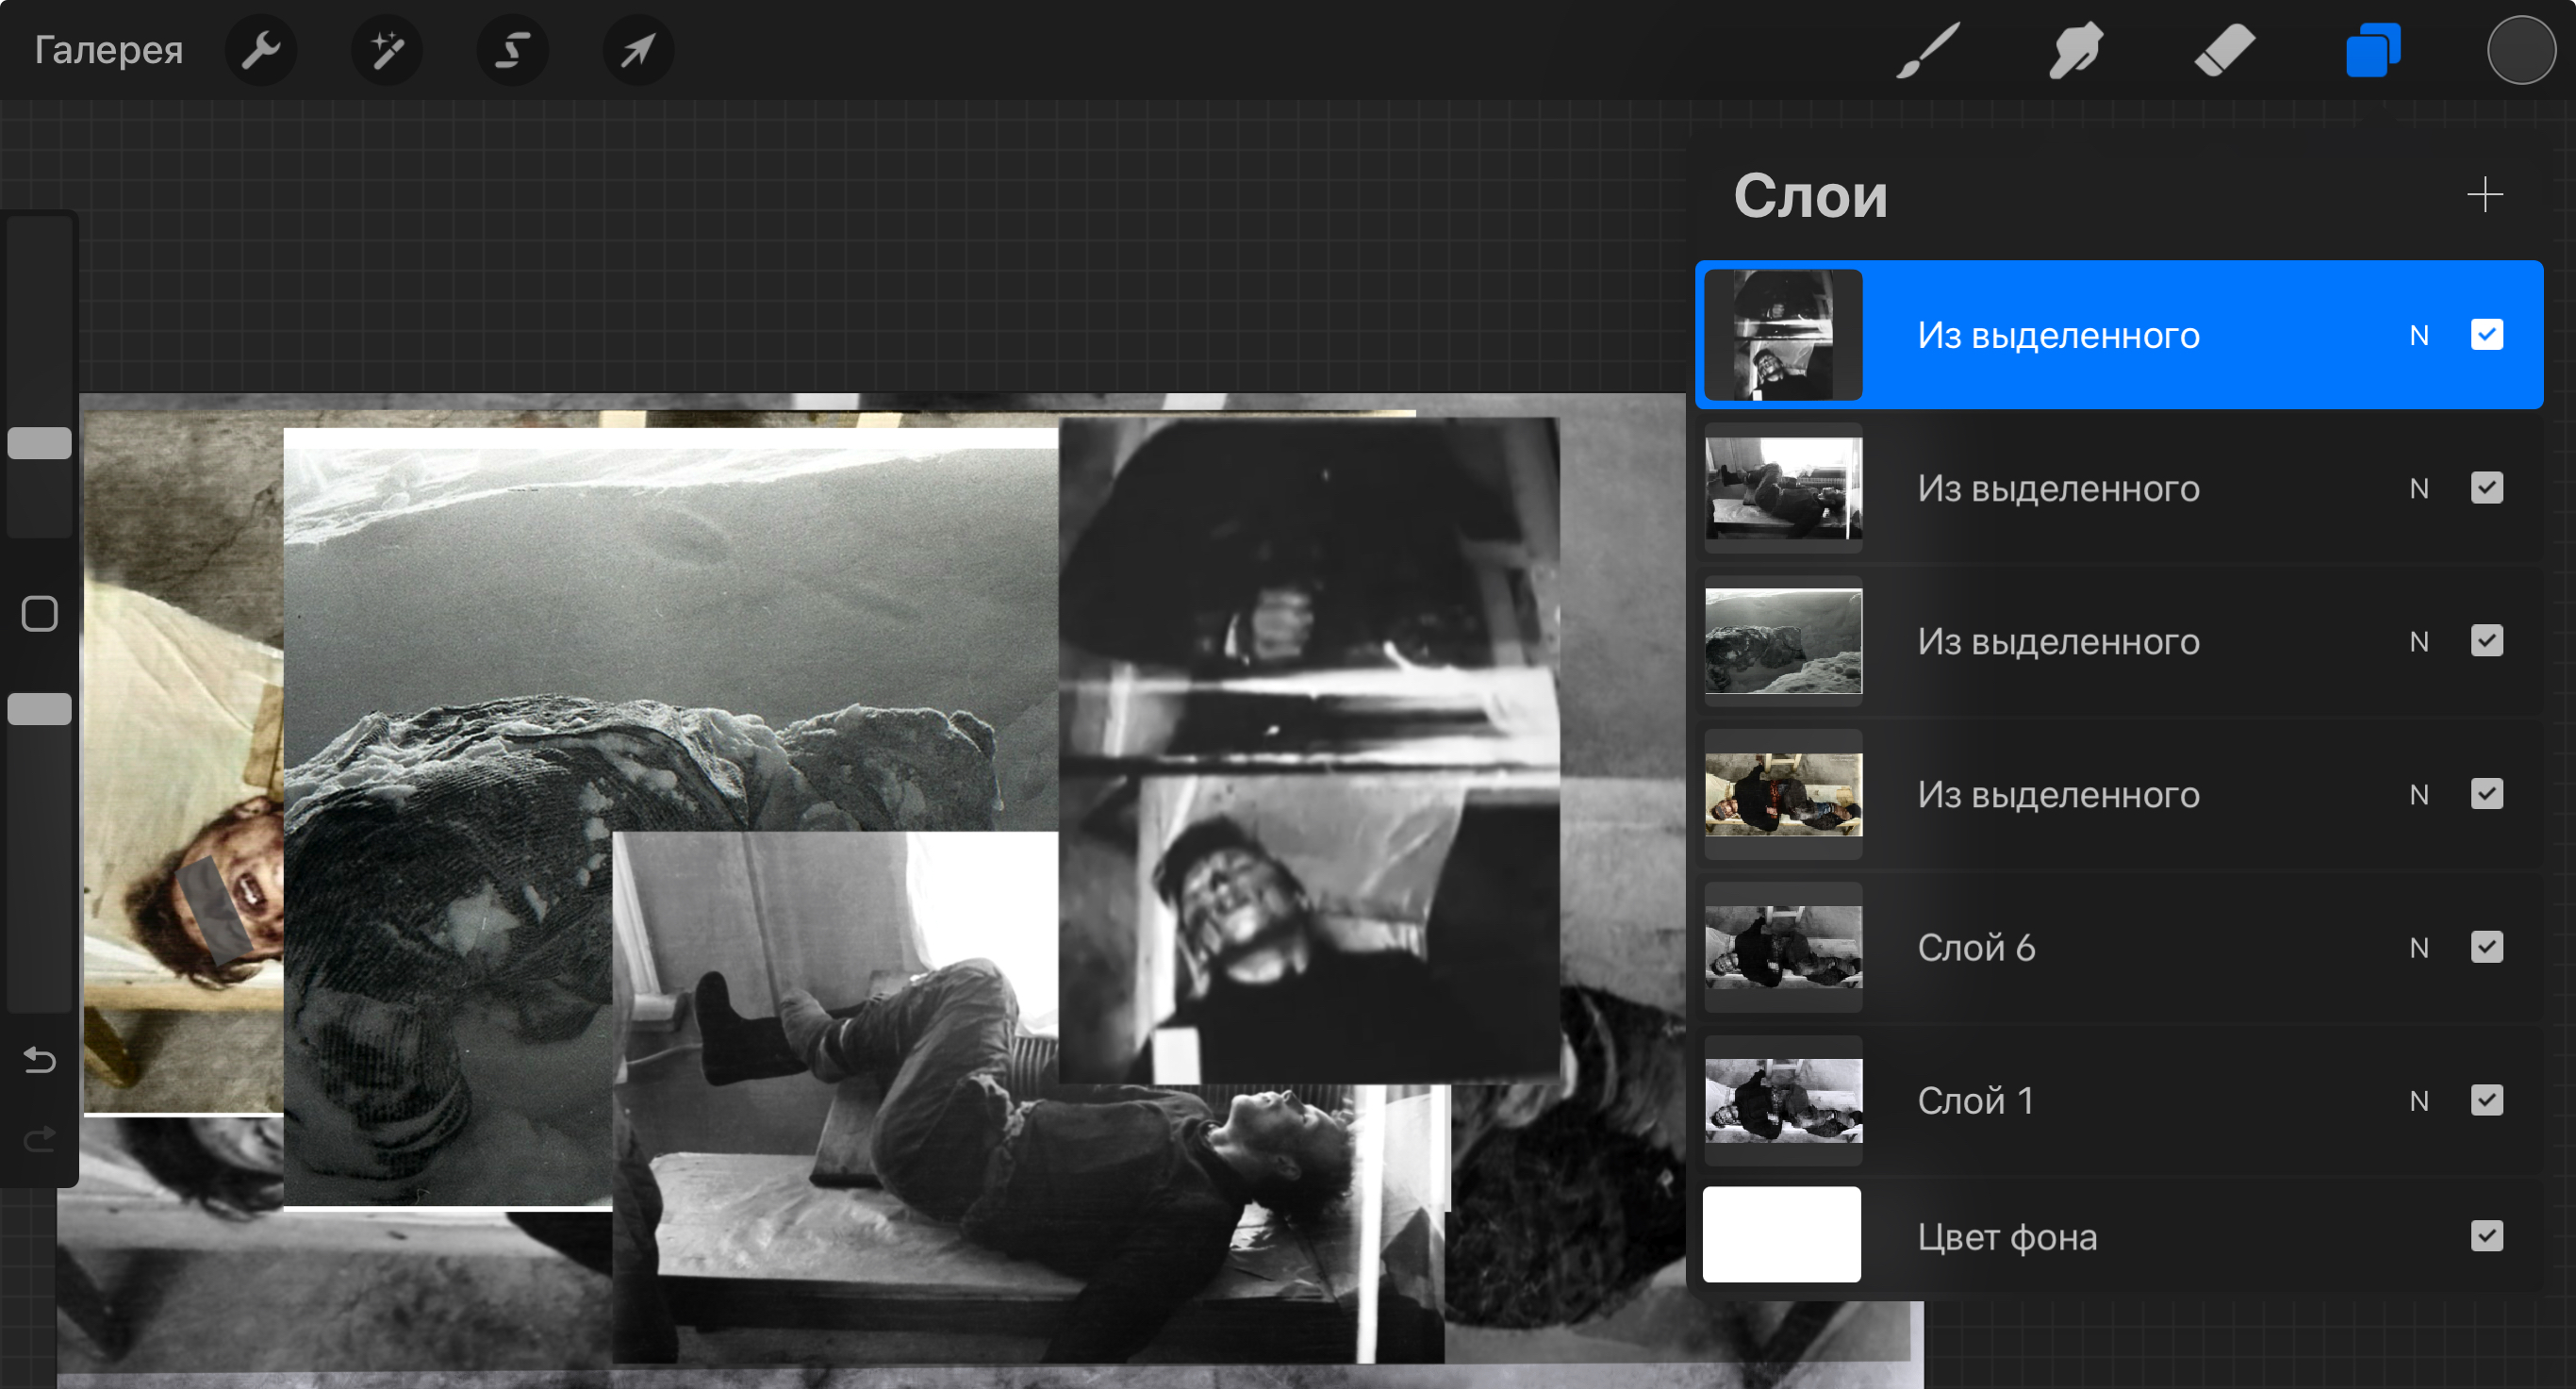Click the Слои panel title
The image size is (2576, 1389).
coord(1810,195)
